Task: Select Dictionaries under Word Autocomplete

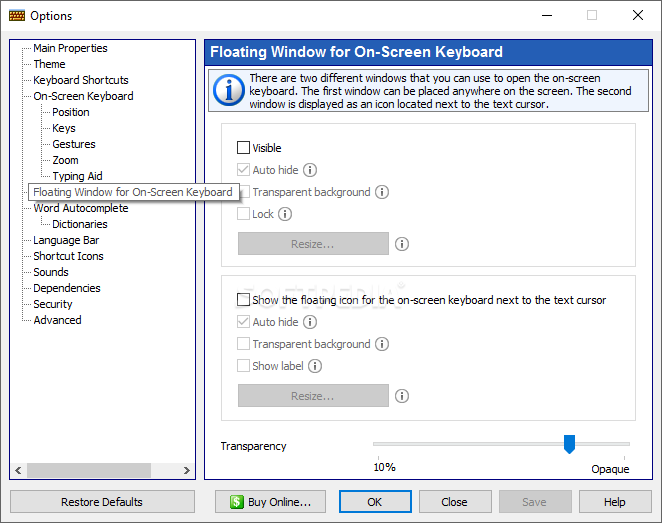Action: point(80,224)
